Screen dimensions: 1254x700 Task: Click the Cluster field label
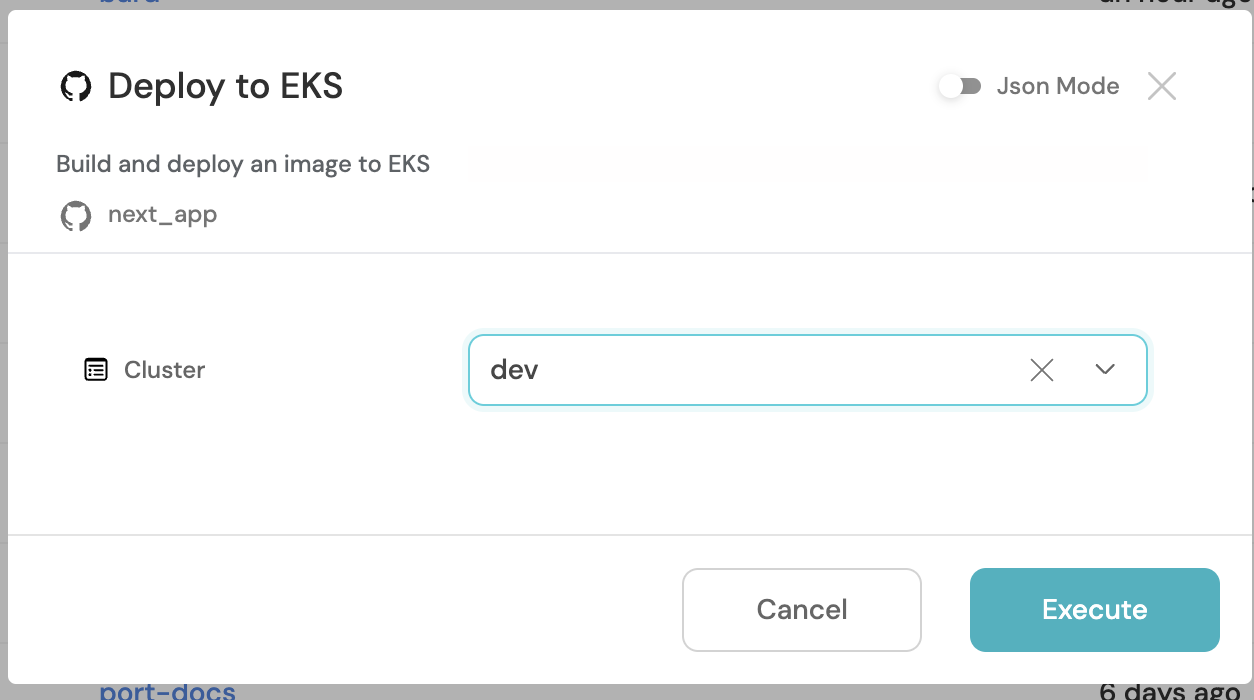pos(164,370)
